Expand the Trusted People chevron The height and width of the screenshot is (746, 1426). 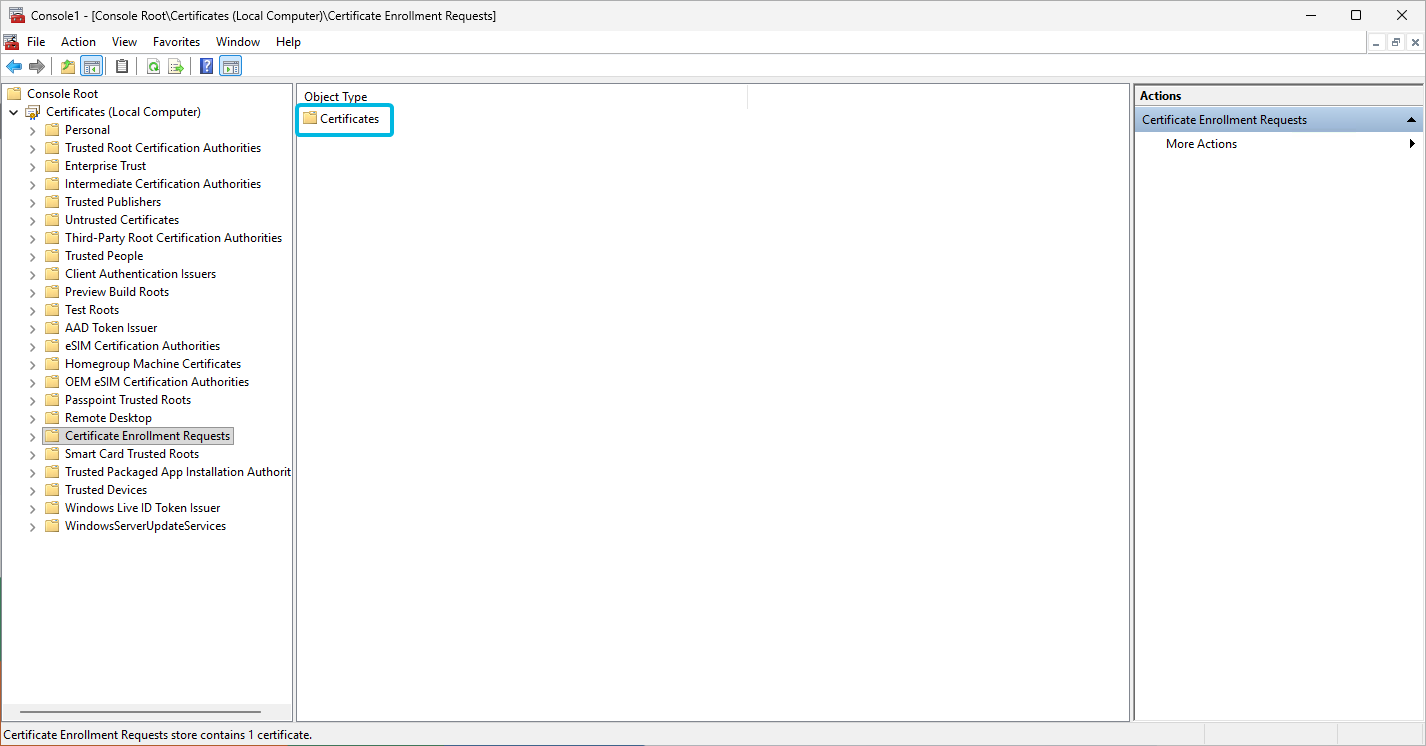(x=32, y=256)
